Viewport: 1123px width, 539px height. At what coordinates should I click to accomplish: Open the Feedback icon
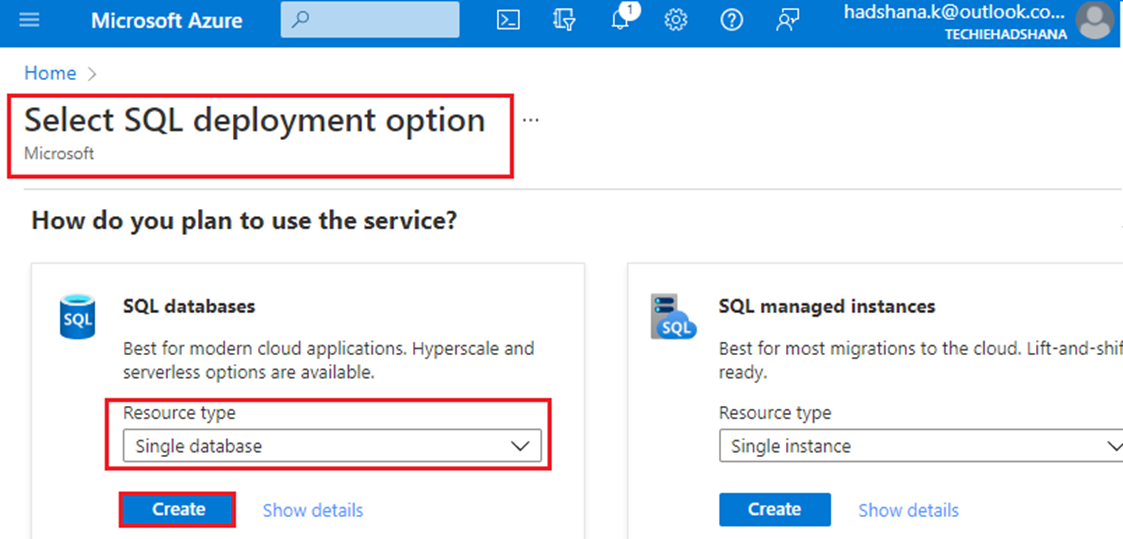click(787, 21)
